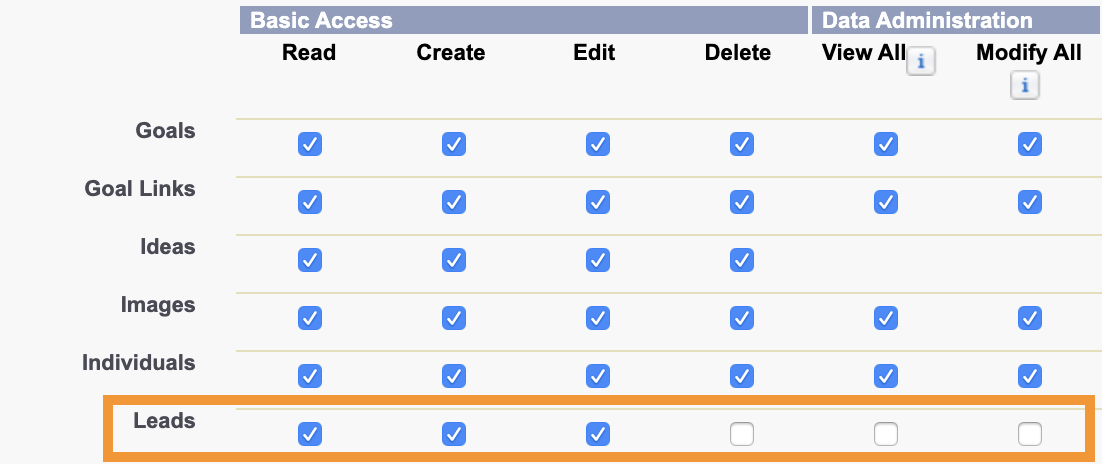Uncheck Edit permission for Goals
This screenshot has width=1102, height=464.
(597, 144)
